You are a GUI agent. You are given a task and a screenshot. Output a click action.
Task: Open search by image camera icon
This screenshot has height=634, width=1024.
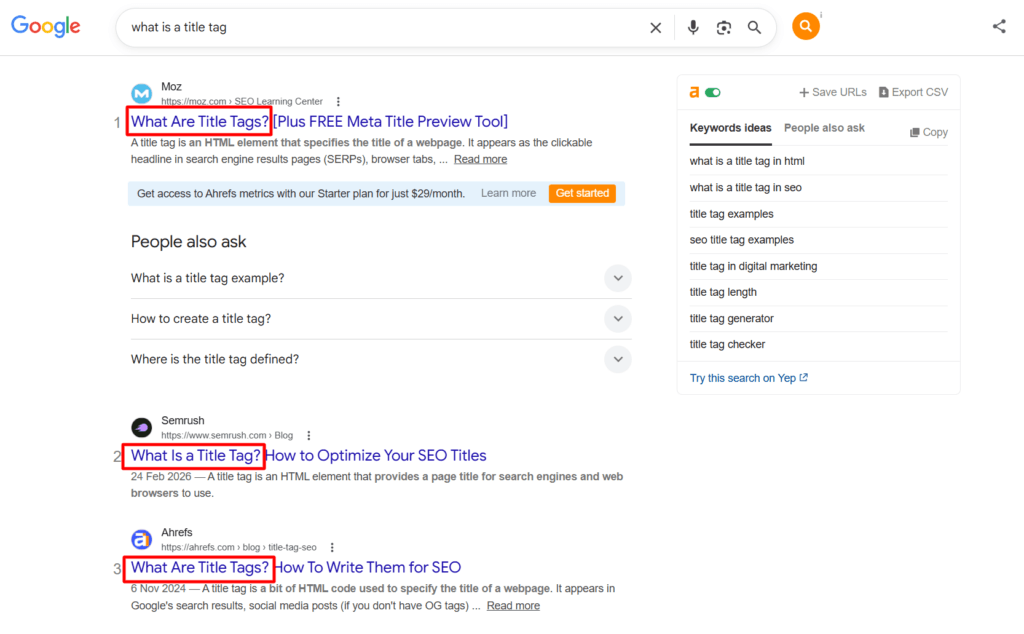724,27
